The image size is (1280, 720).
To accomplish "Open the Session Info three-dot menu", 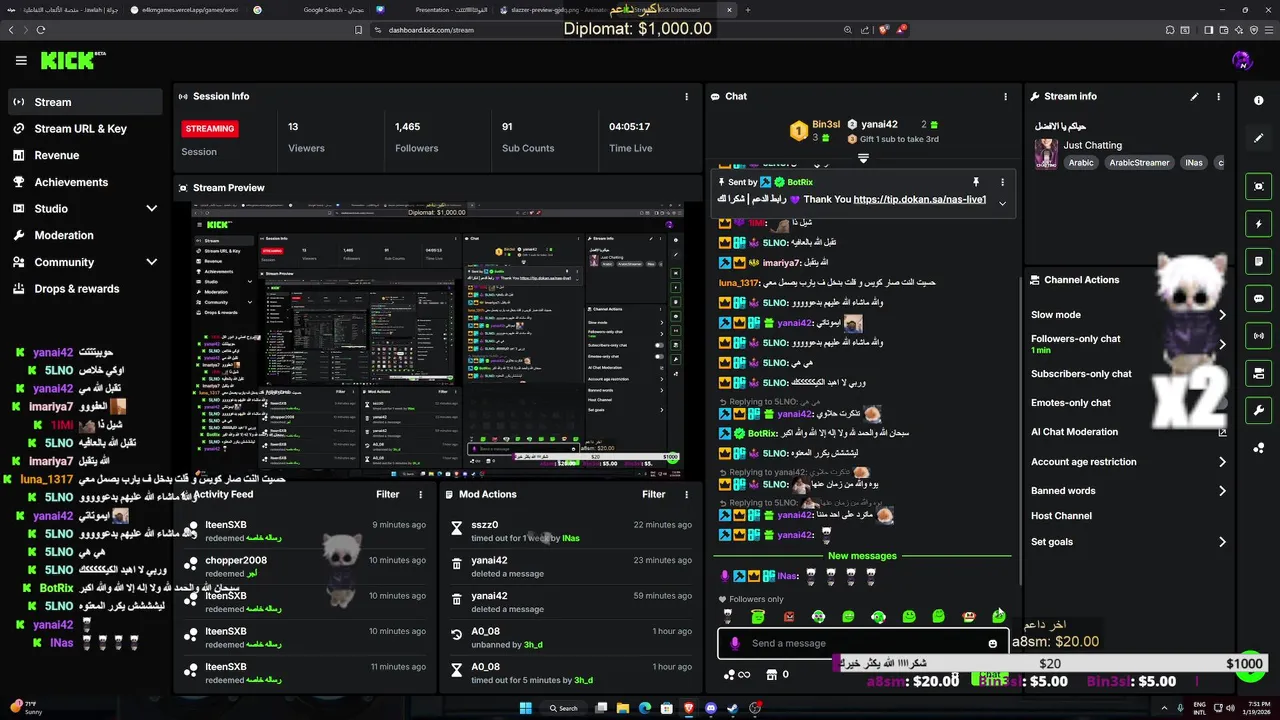I will 686,97.
